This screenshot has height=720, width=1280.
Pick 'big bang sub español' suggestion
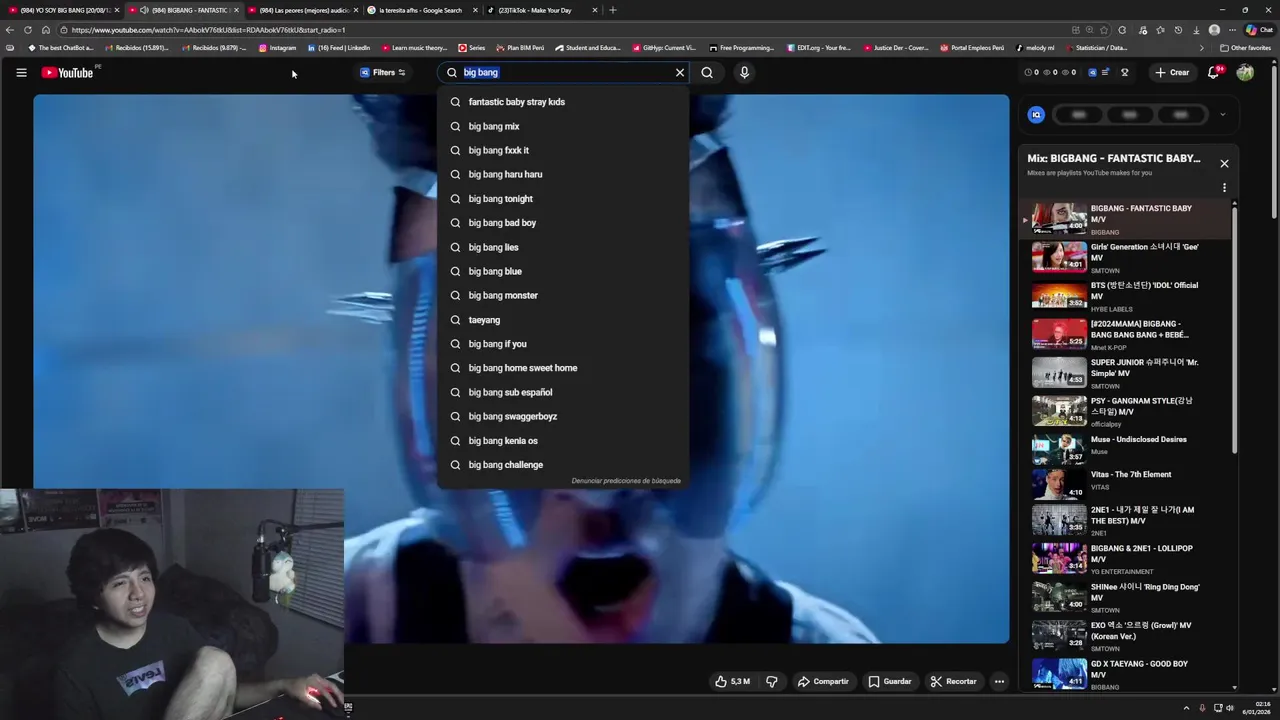tap(563, 392)
